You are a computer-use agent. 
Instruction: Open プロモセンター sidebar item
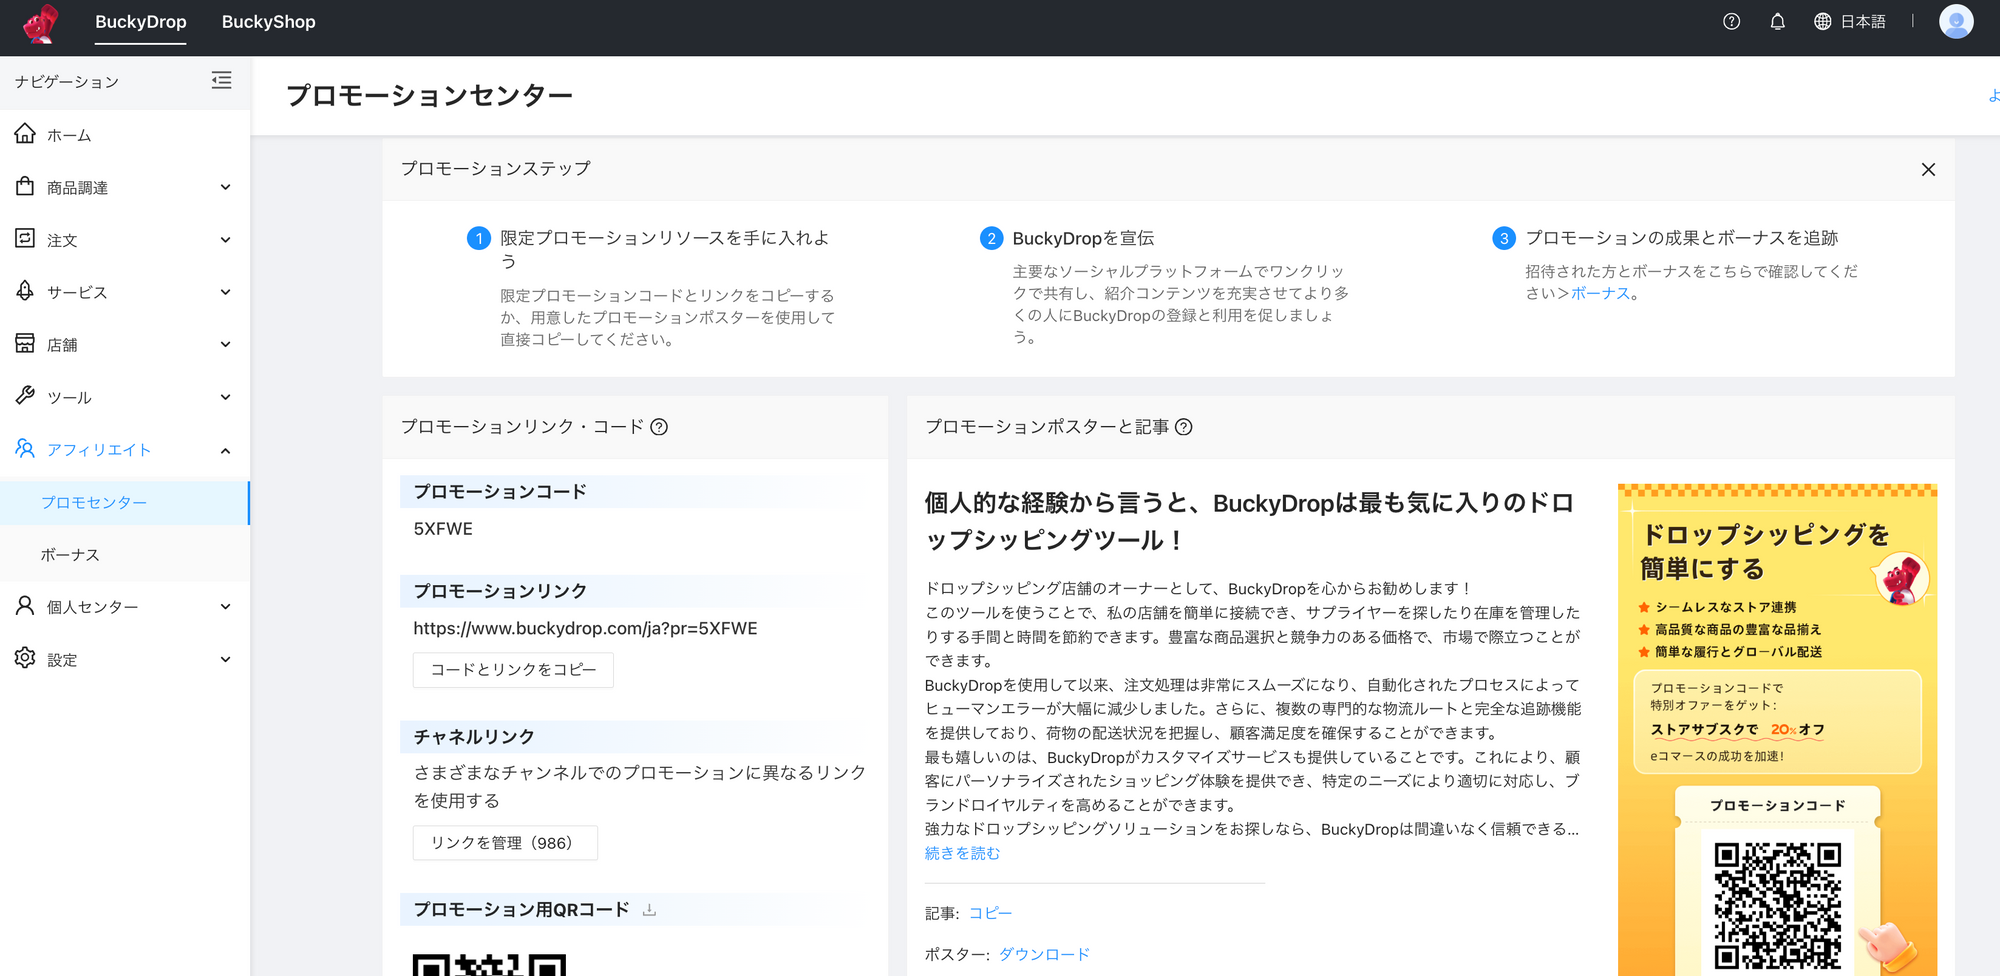[124, 502]
